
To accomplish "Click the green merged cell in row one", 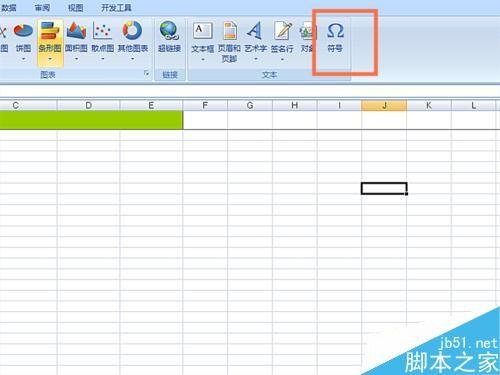I will (x=91, y=120).
